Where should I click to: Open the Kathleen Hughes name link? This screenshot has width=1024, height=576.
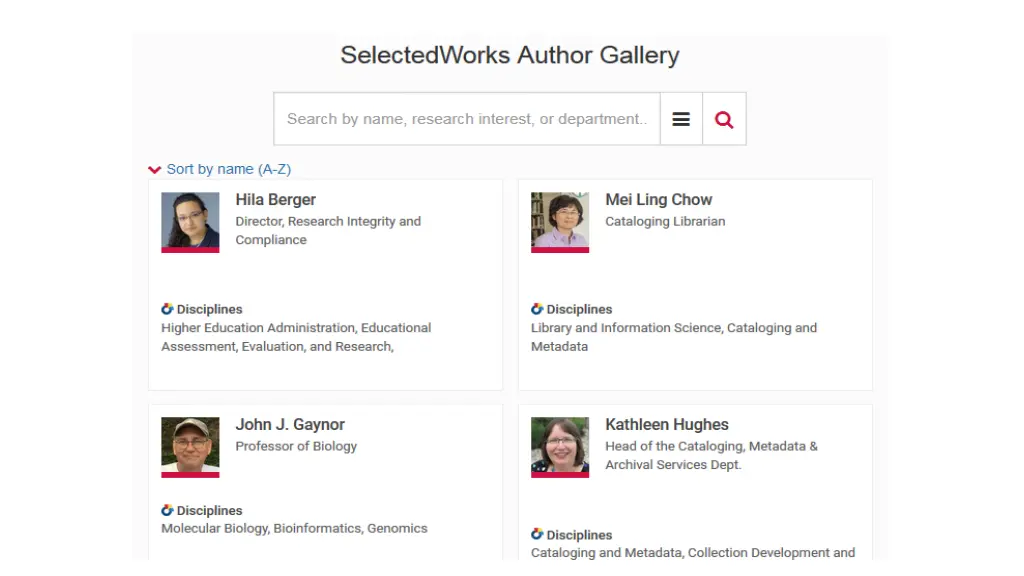click(x=667, y=424)
